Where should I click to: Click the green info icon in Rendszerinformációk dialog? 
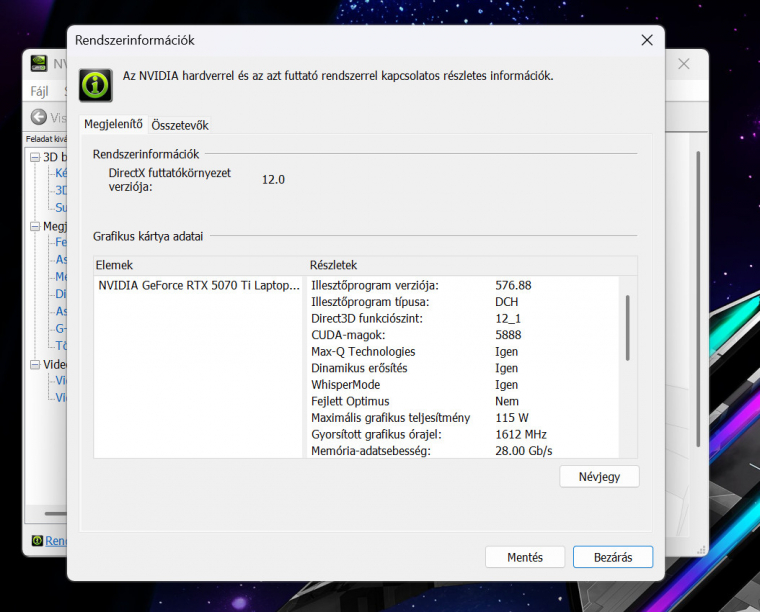[96, 85]
